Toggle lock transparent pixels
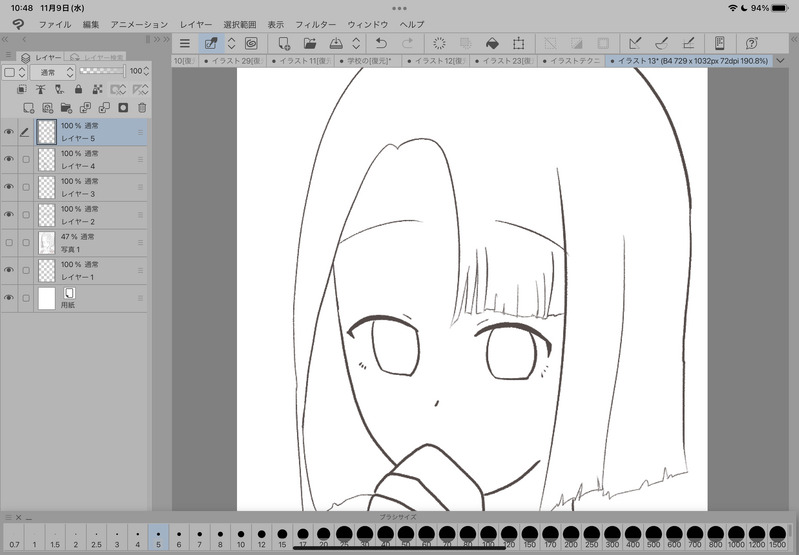Screen dimensions: 799x555 pyautogui.click(x=97, y=90)
